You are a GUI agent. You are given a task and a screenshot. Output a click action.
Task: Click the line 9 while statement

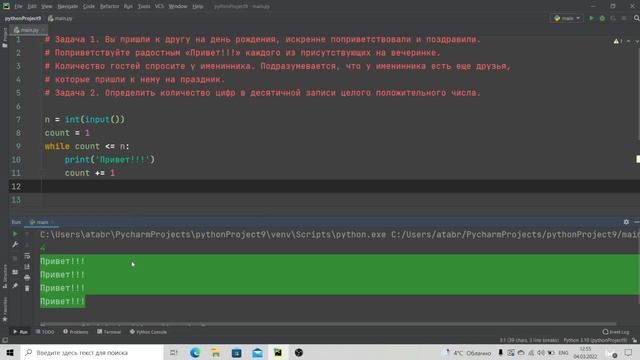click(x=87, y=146)
